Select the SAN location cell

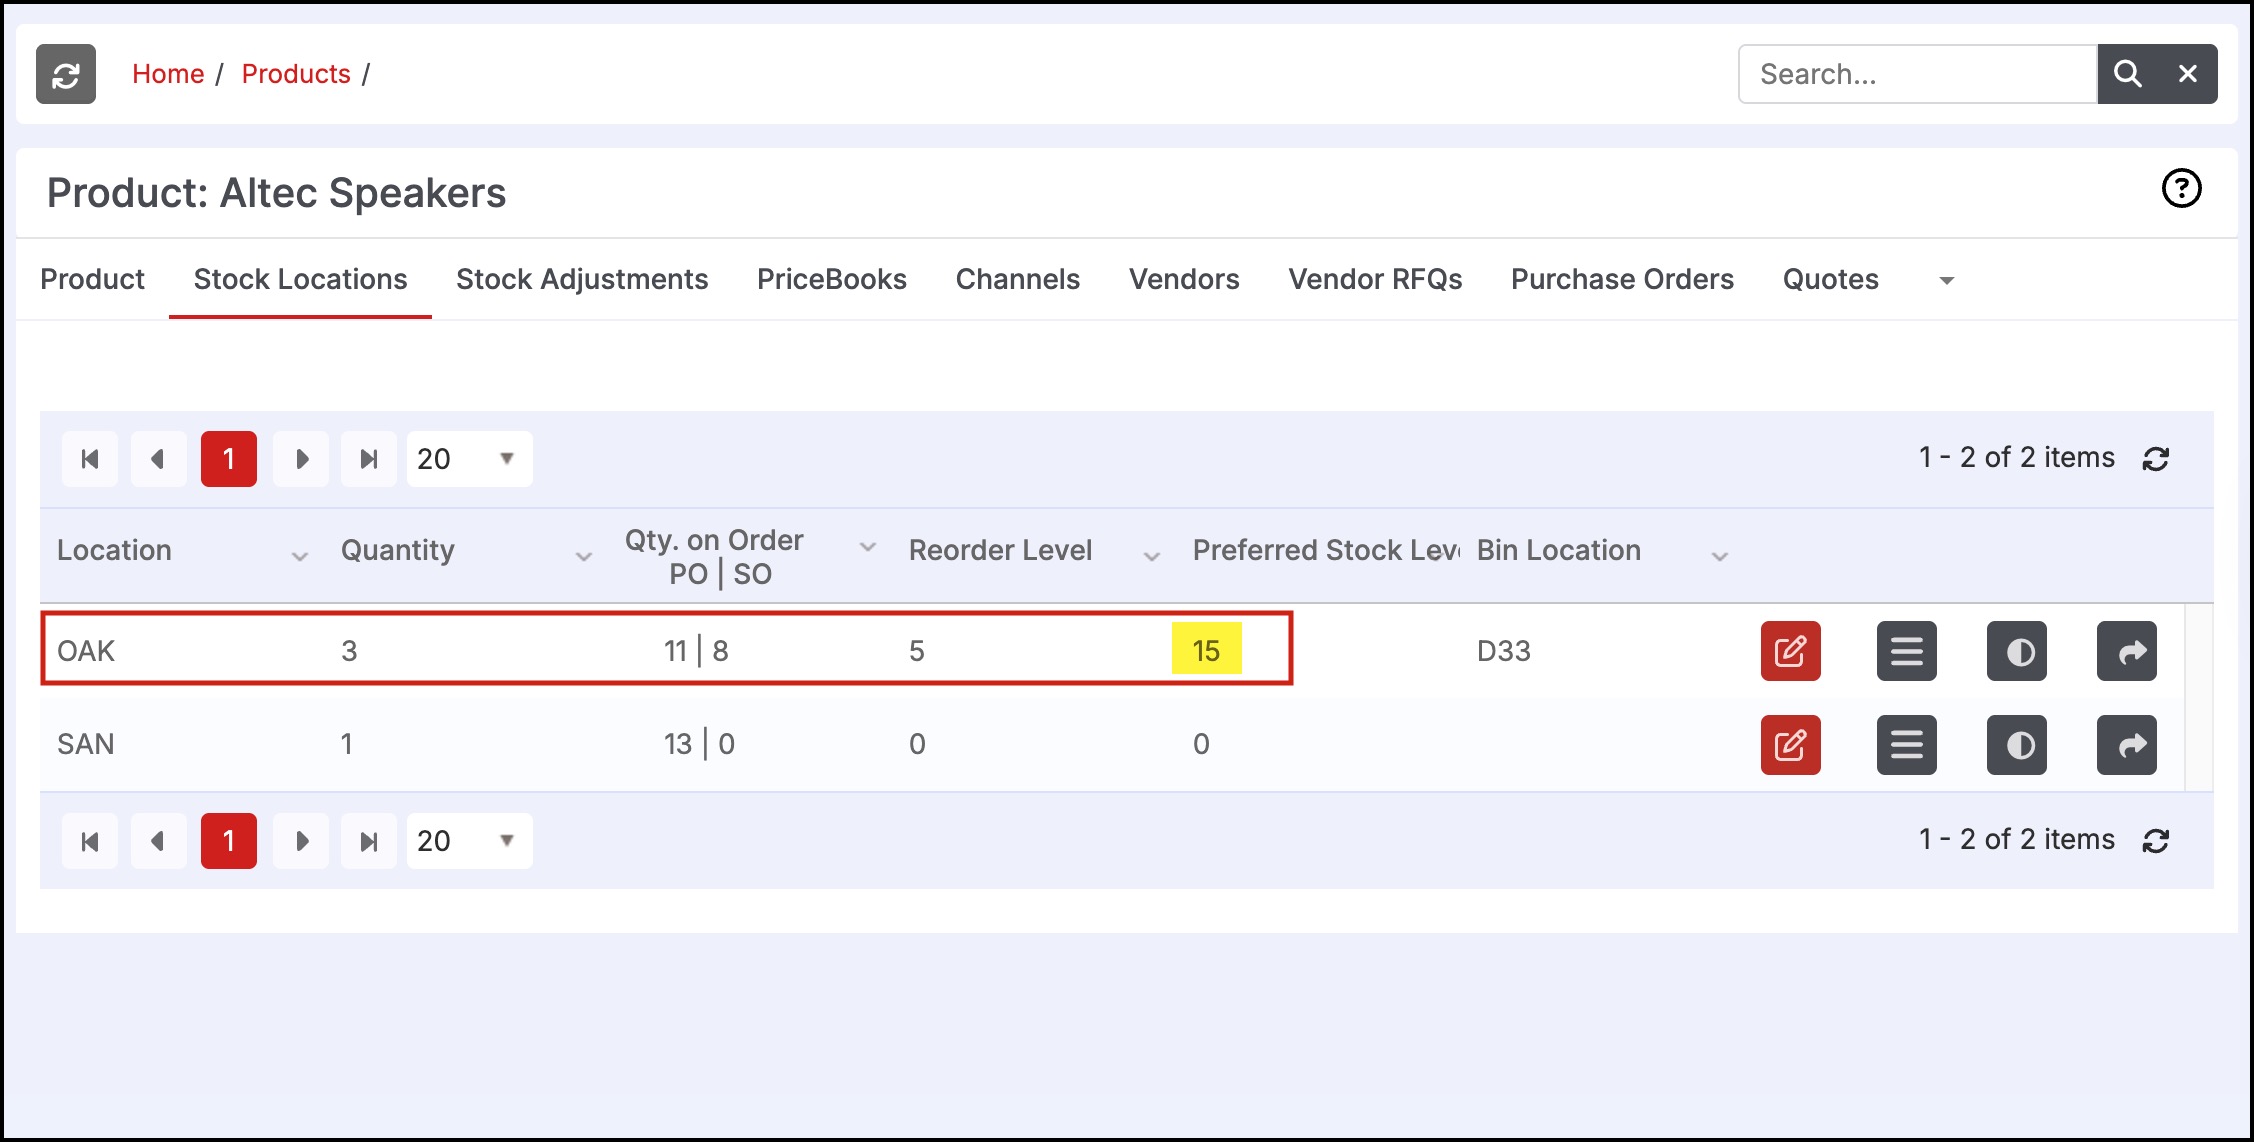[x=86, y=744]
